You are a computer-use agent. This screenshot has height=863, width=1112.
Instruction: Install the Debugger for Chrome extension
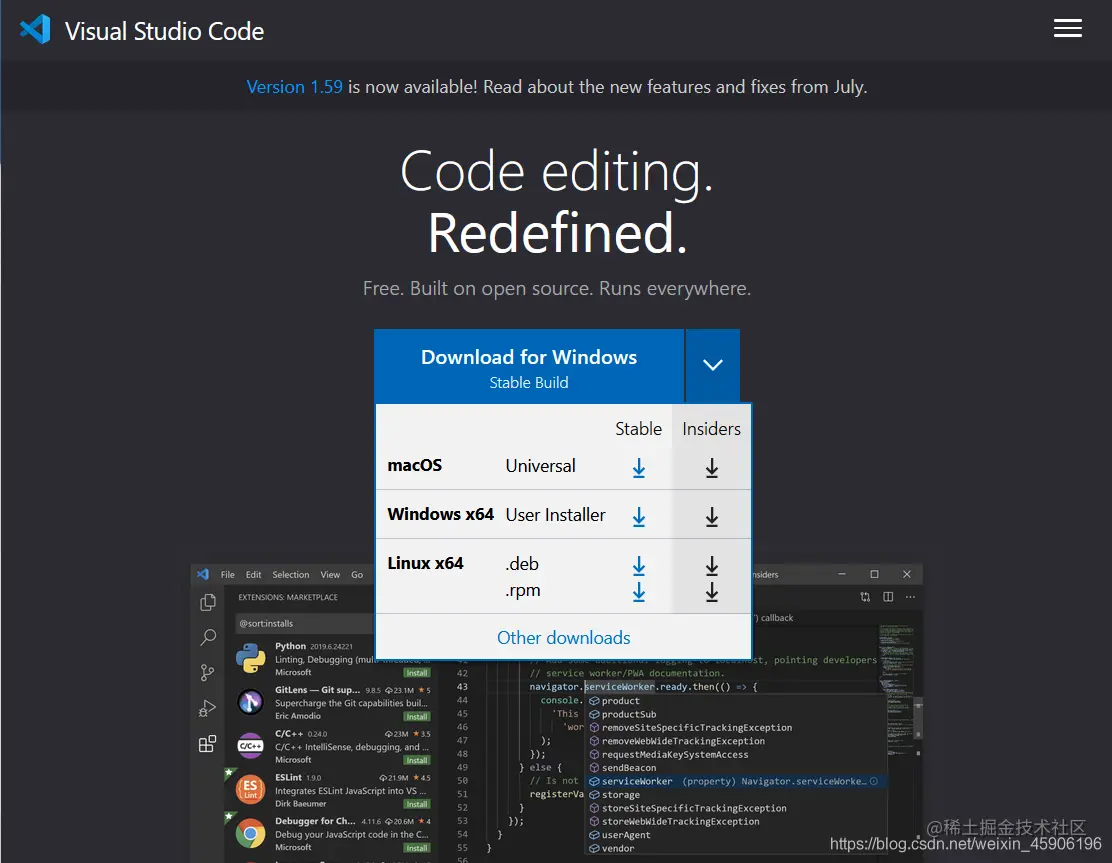tap(417, 848)
